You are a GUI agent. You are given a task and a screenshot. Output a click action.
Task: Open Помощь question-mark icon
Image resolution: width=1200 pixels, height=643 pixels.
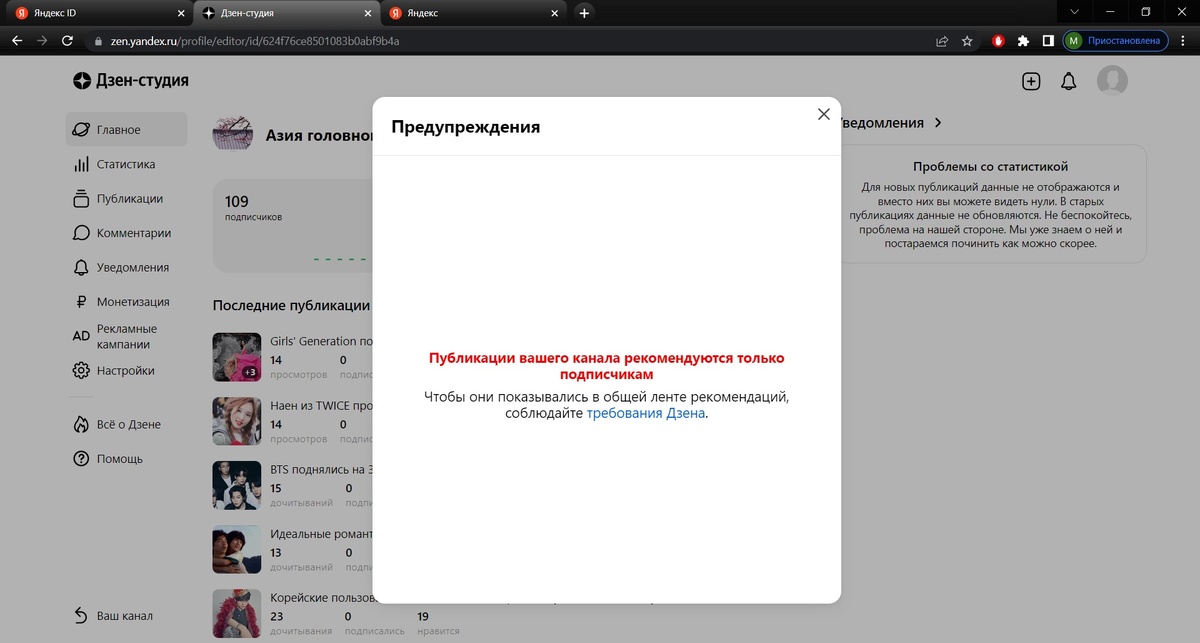pos(82,459)
